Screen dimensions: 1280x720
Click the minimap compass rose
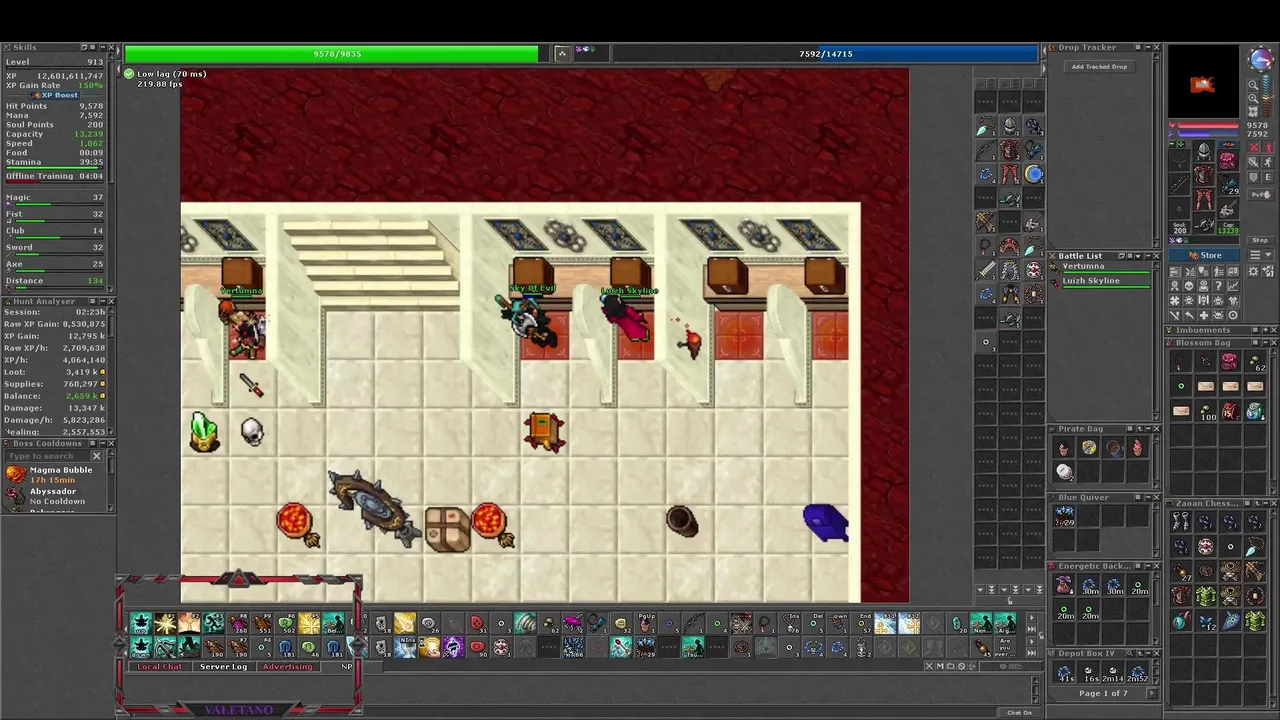tap(1261, 58)
